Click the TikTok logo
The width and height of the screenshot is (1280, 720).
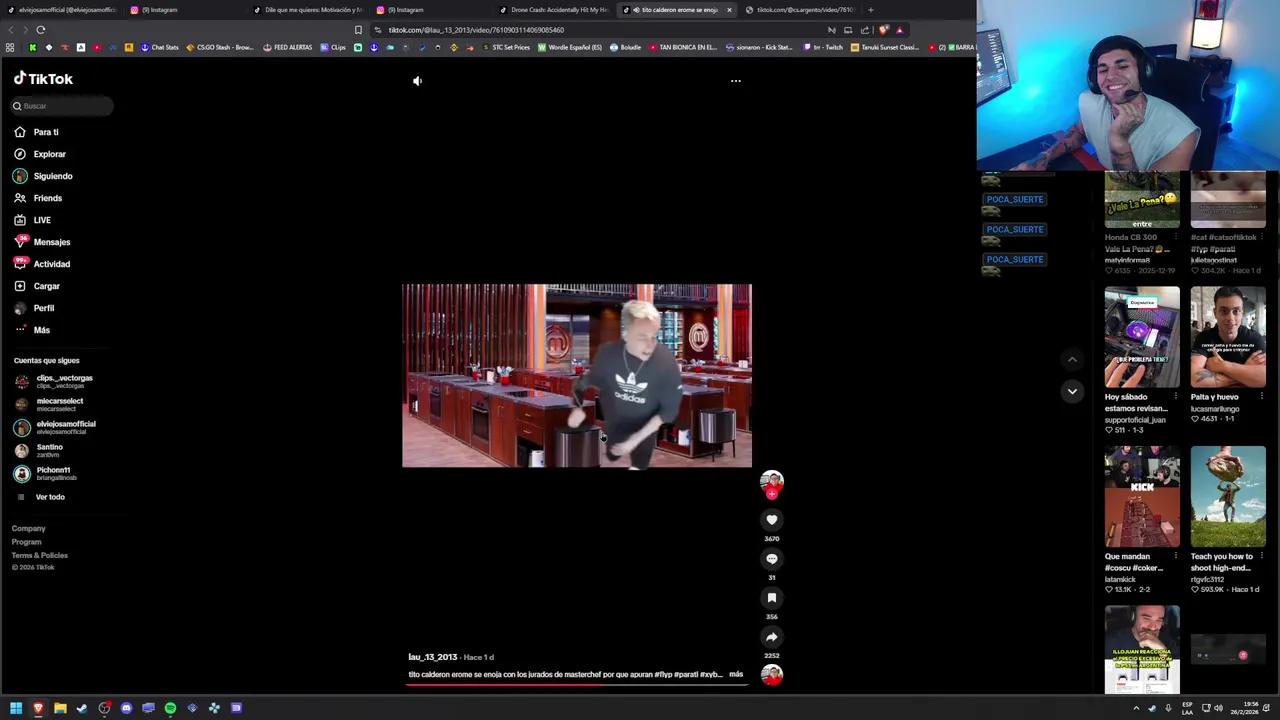click(43, 78)
